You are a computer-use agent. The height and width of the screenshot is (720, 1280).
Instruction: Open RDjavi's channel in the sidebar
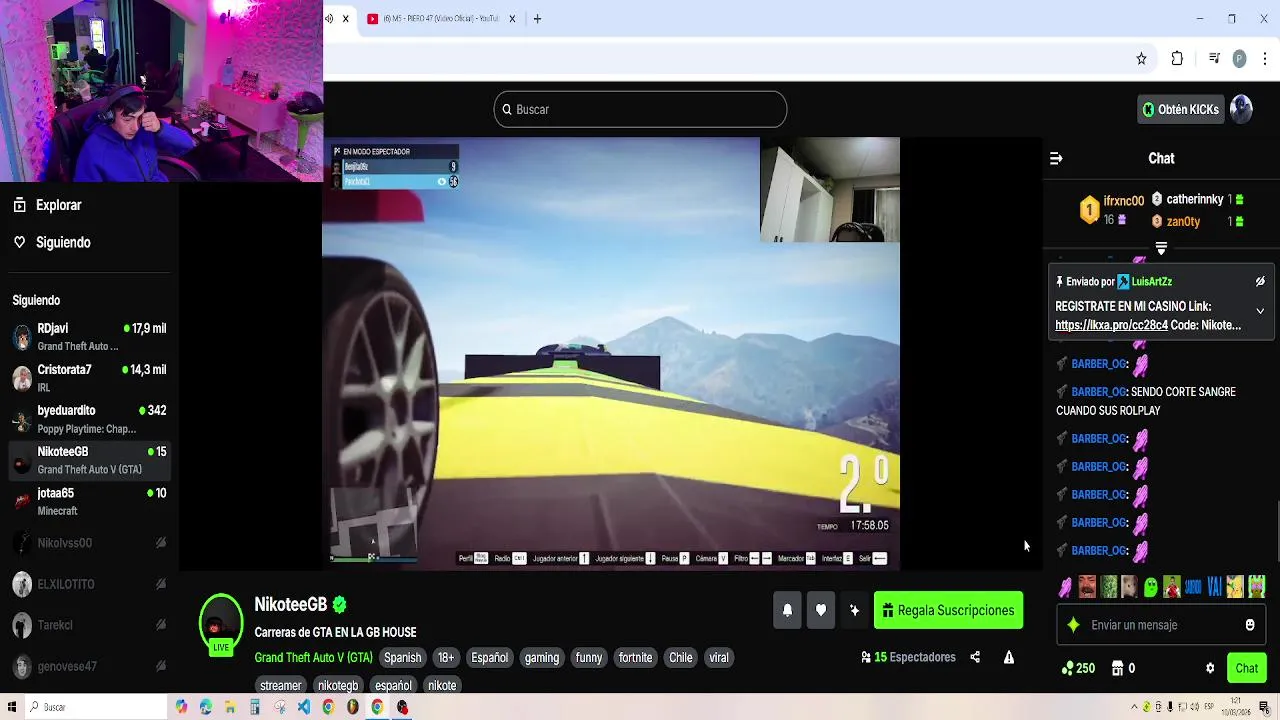(x=89, y=337)
